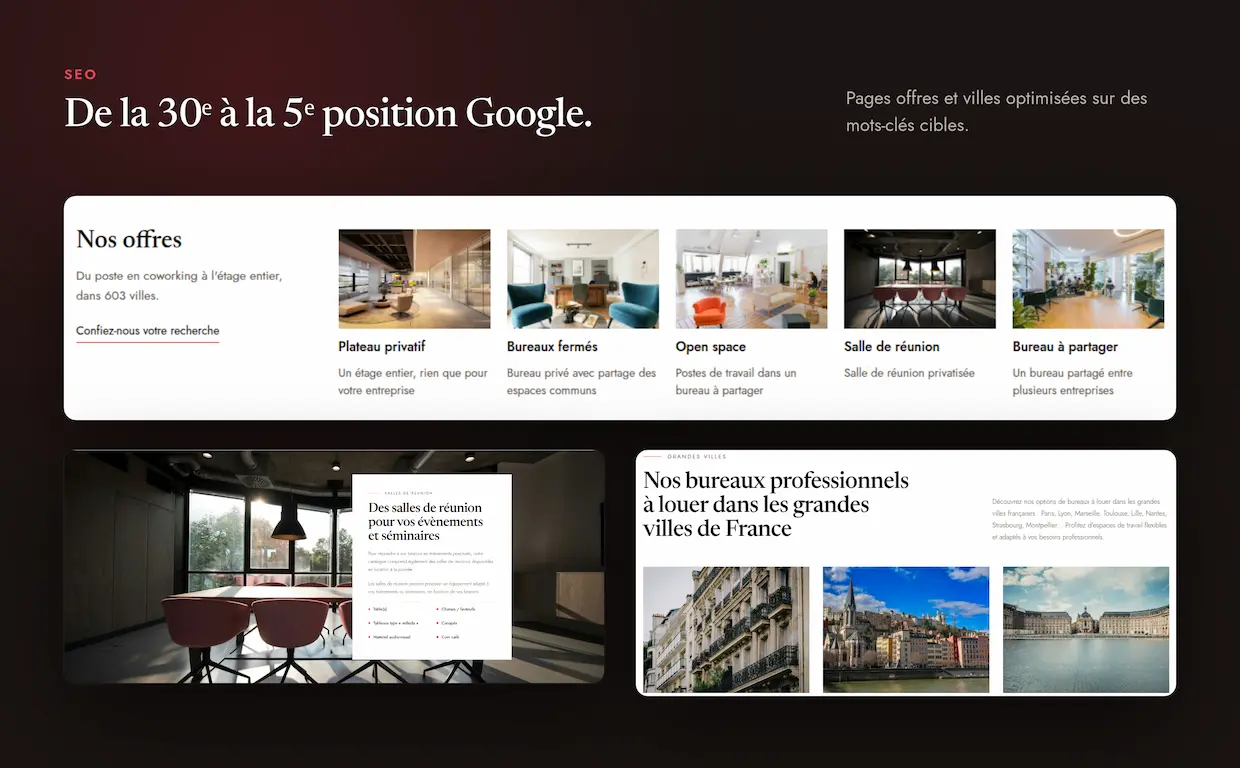Open the riverside church city photo
The height and width of the screenshot is (768, 1240).
click(x=906, y=630)
